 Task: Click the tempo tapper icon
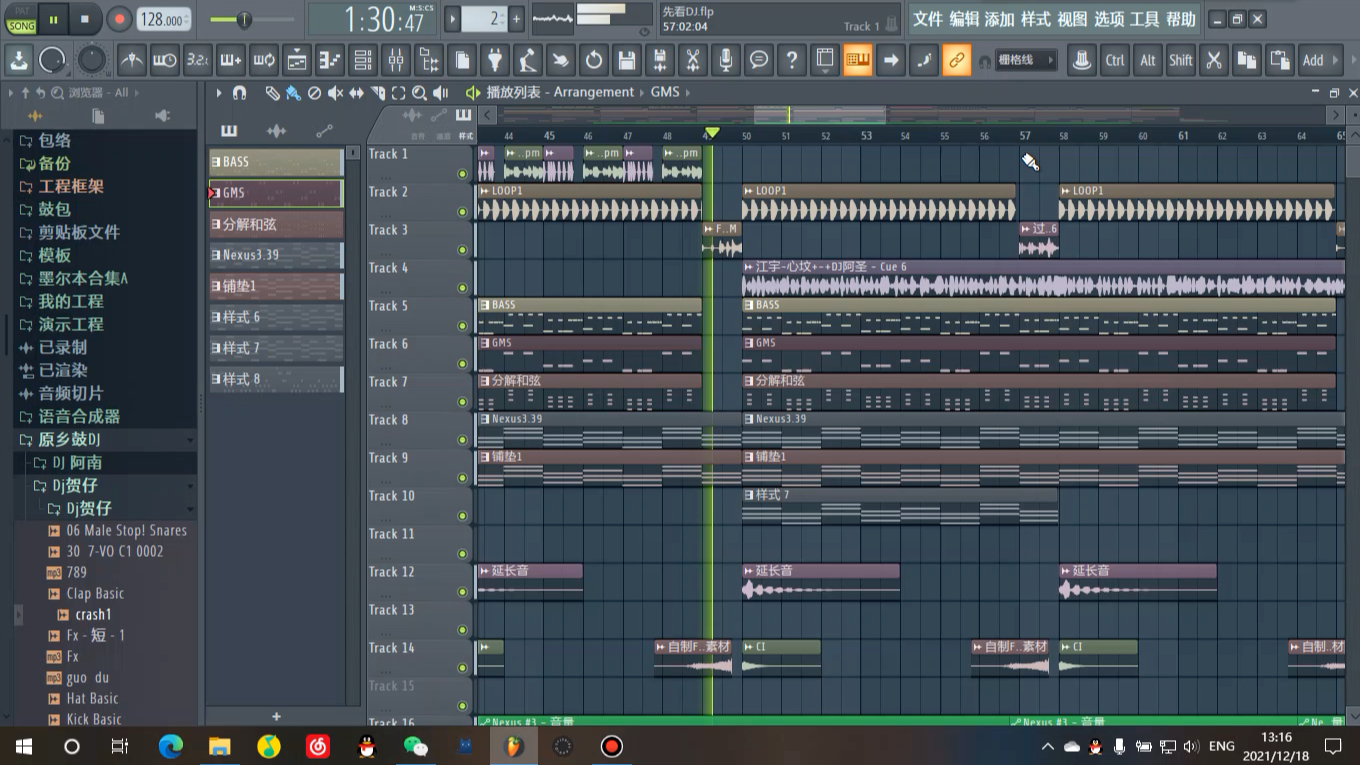pyautogui.click(x=528, y=60)
